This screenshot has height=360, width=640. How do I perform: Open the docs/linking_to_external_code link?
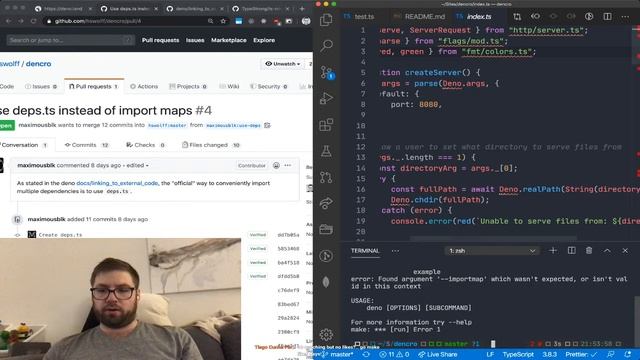click(117, 183)
